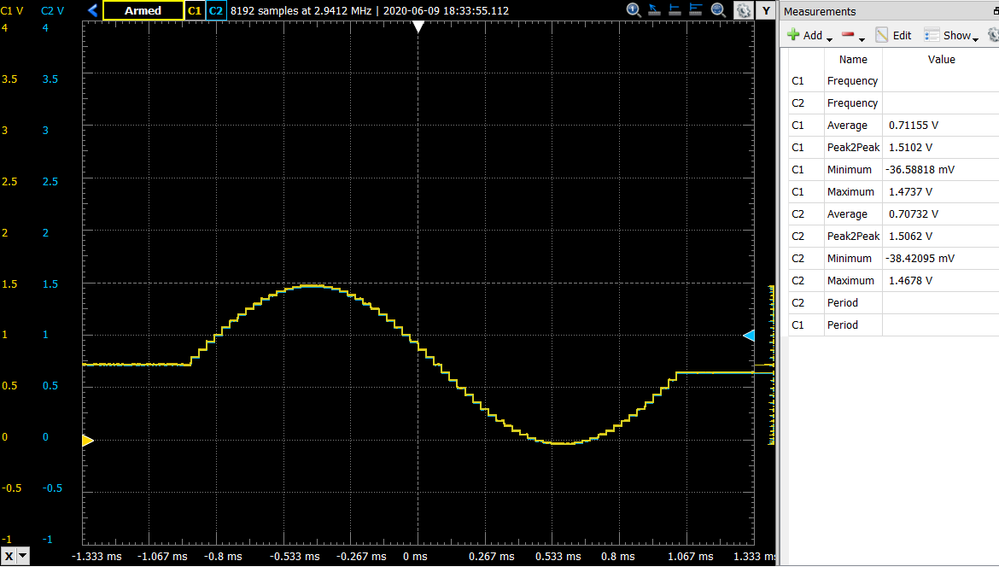Image resolution: width=999 pixels, height=567 pixels.
Task: Click the Peak2Peak name in C1 row
Action: point(853,147)
